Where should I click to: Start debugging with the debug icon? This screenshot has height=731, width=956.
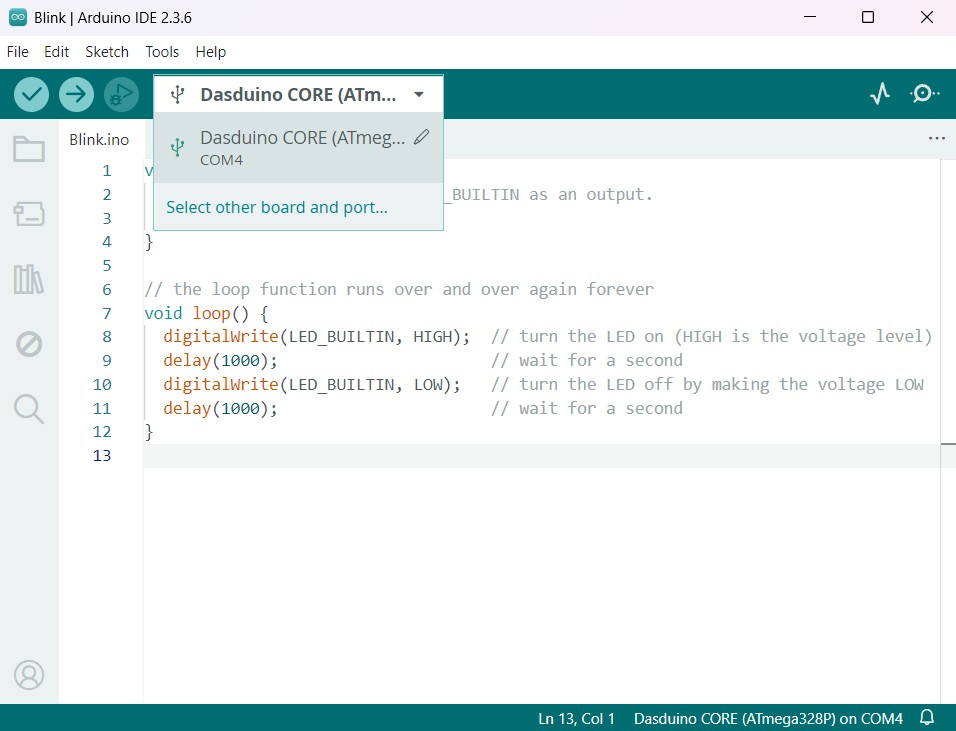point(121,94)
